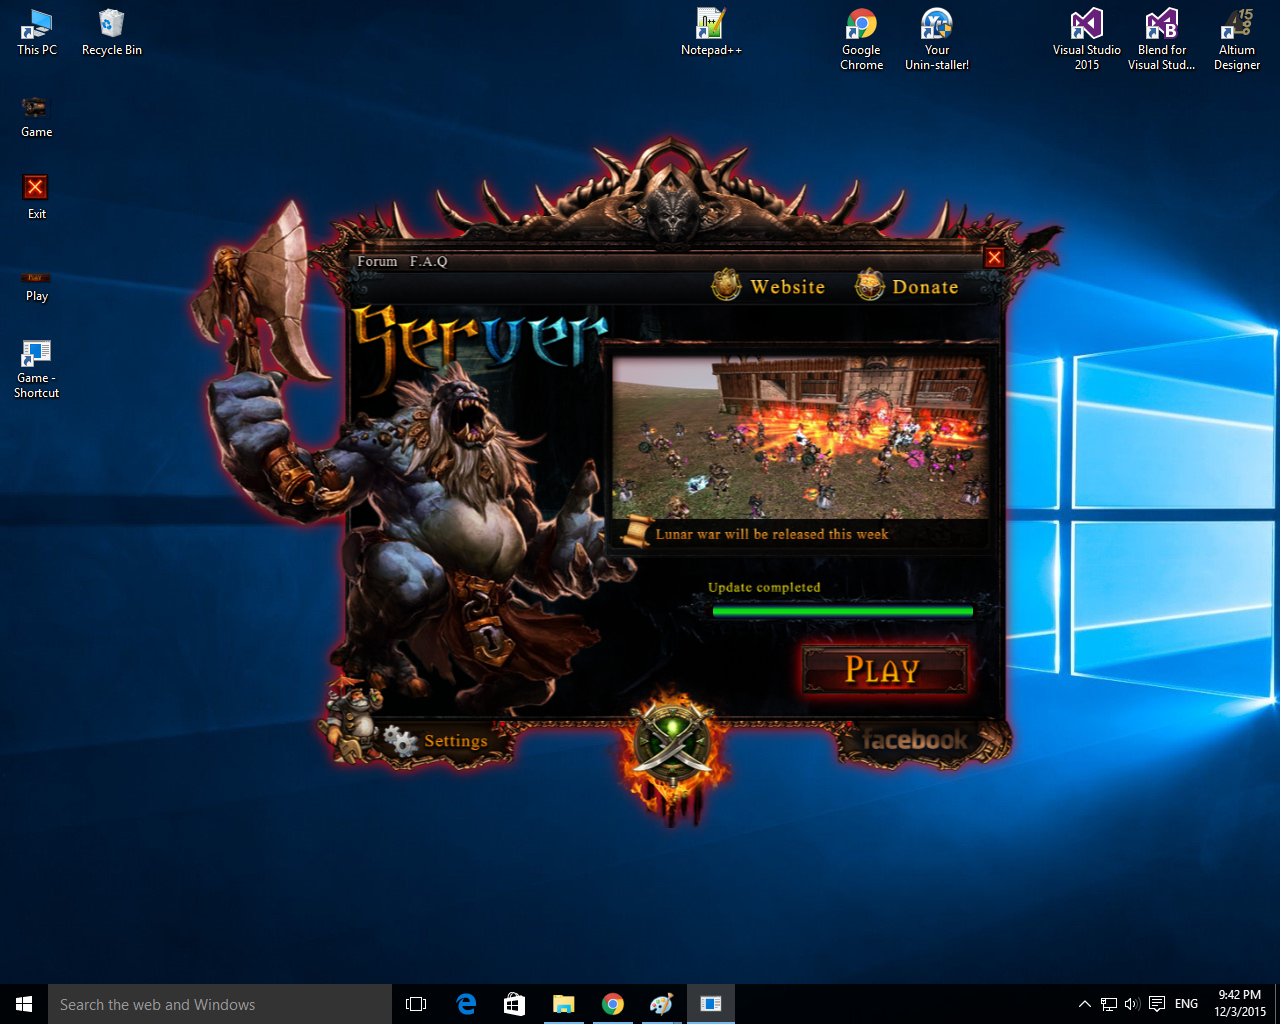Click the active launcher taskbar icon

click(x=711, y=1004)
